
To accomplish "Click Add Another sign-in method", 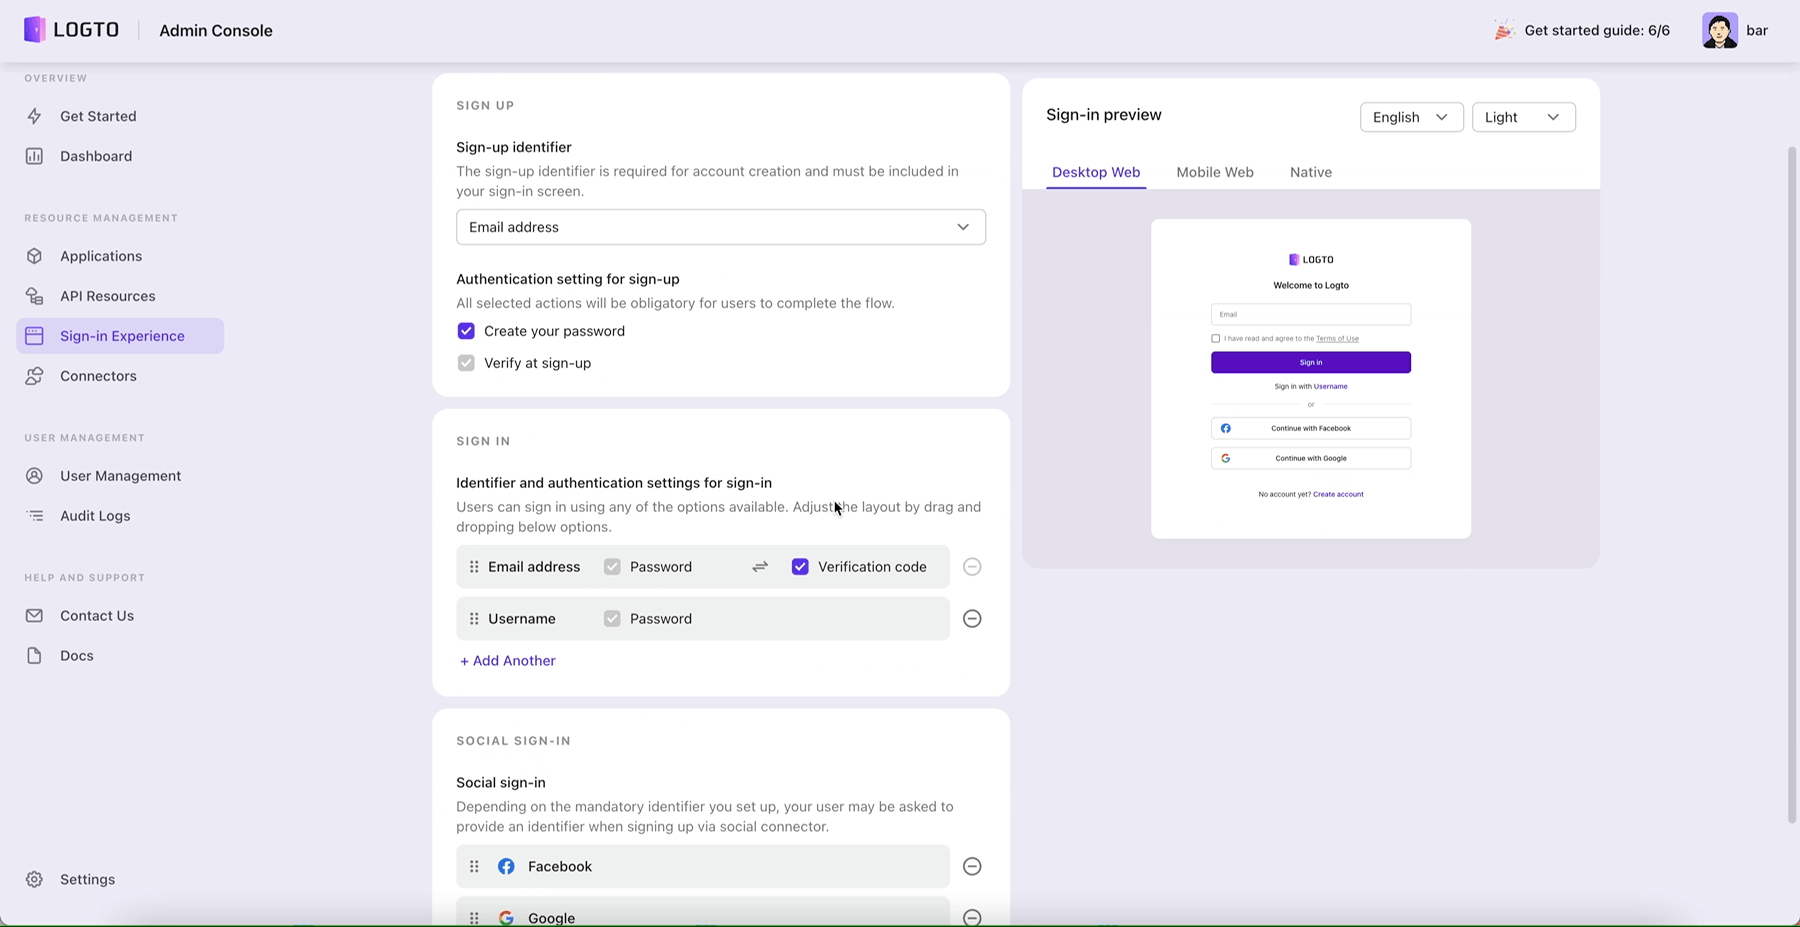I will [507, 660].
